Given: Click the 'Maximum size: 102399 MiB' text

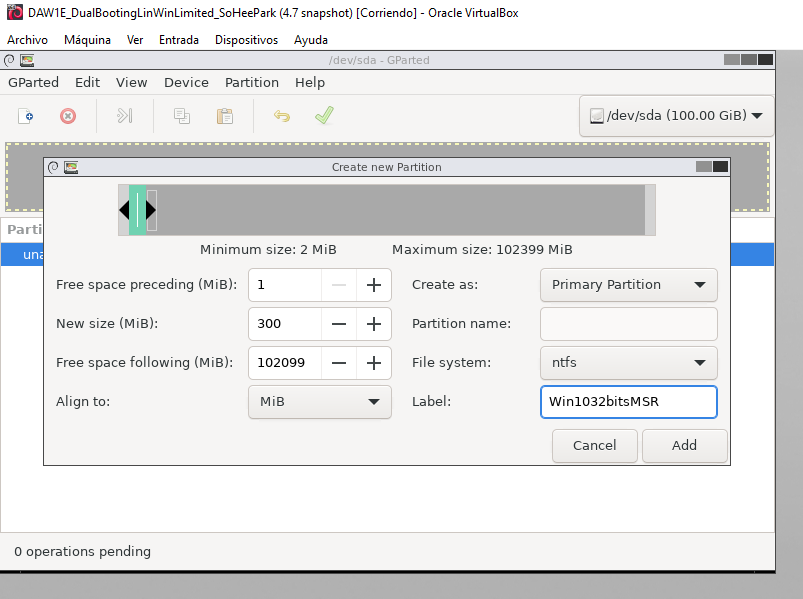Looking at the screenshot, I should (x=482, y=249).
